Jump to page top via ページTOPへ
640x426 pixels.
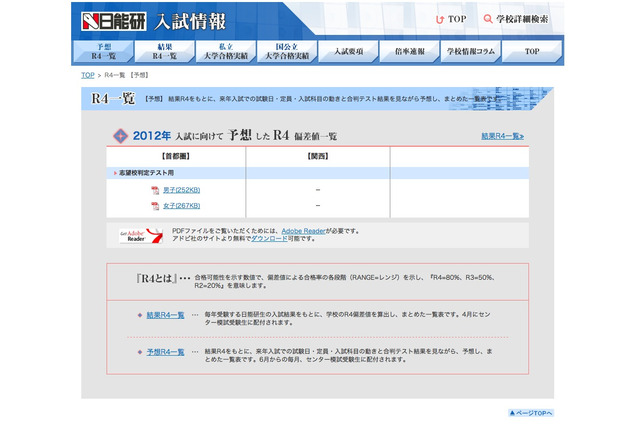coord(531,413)
